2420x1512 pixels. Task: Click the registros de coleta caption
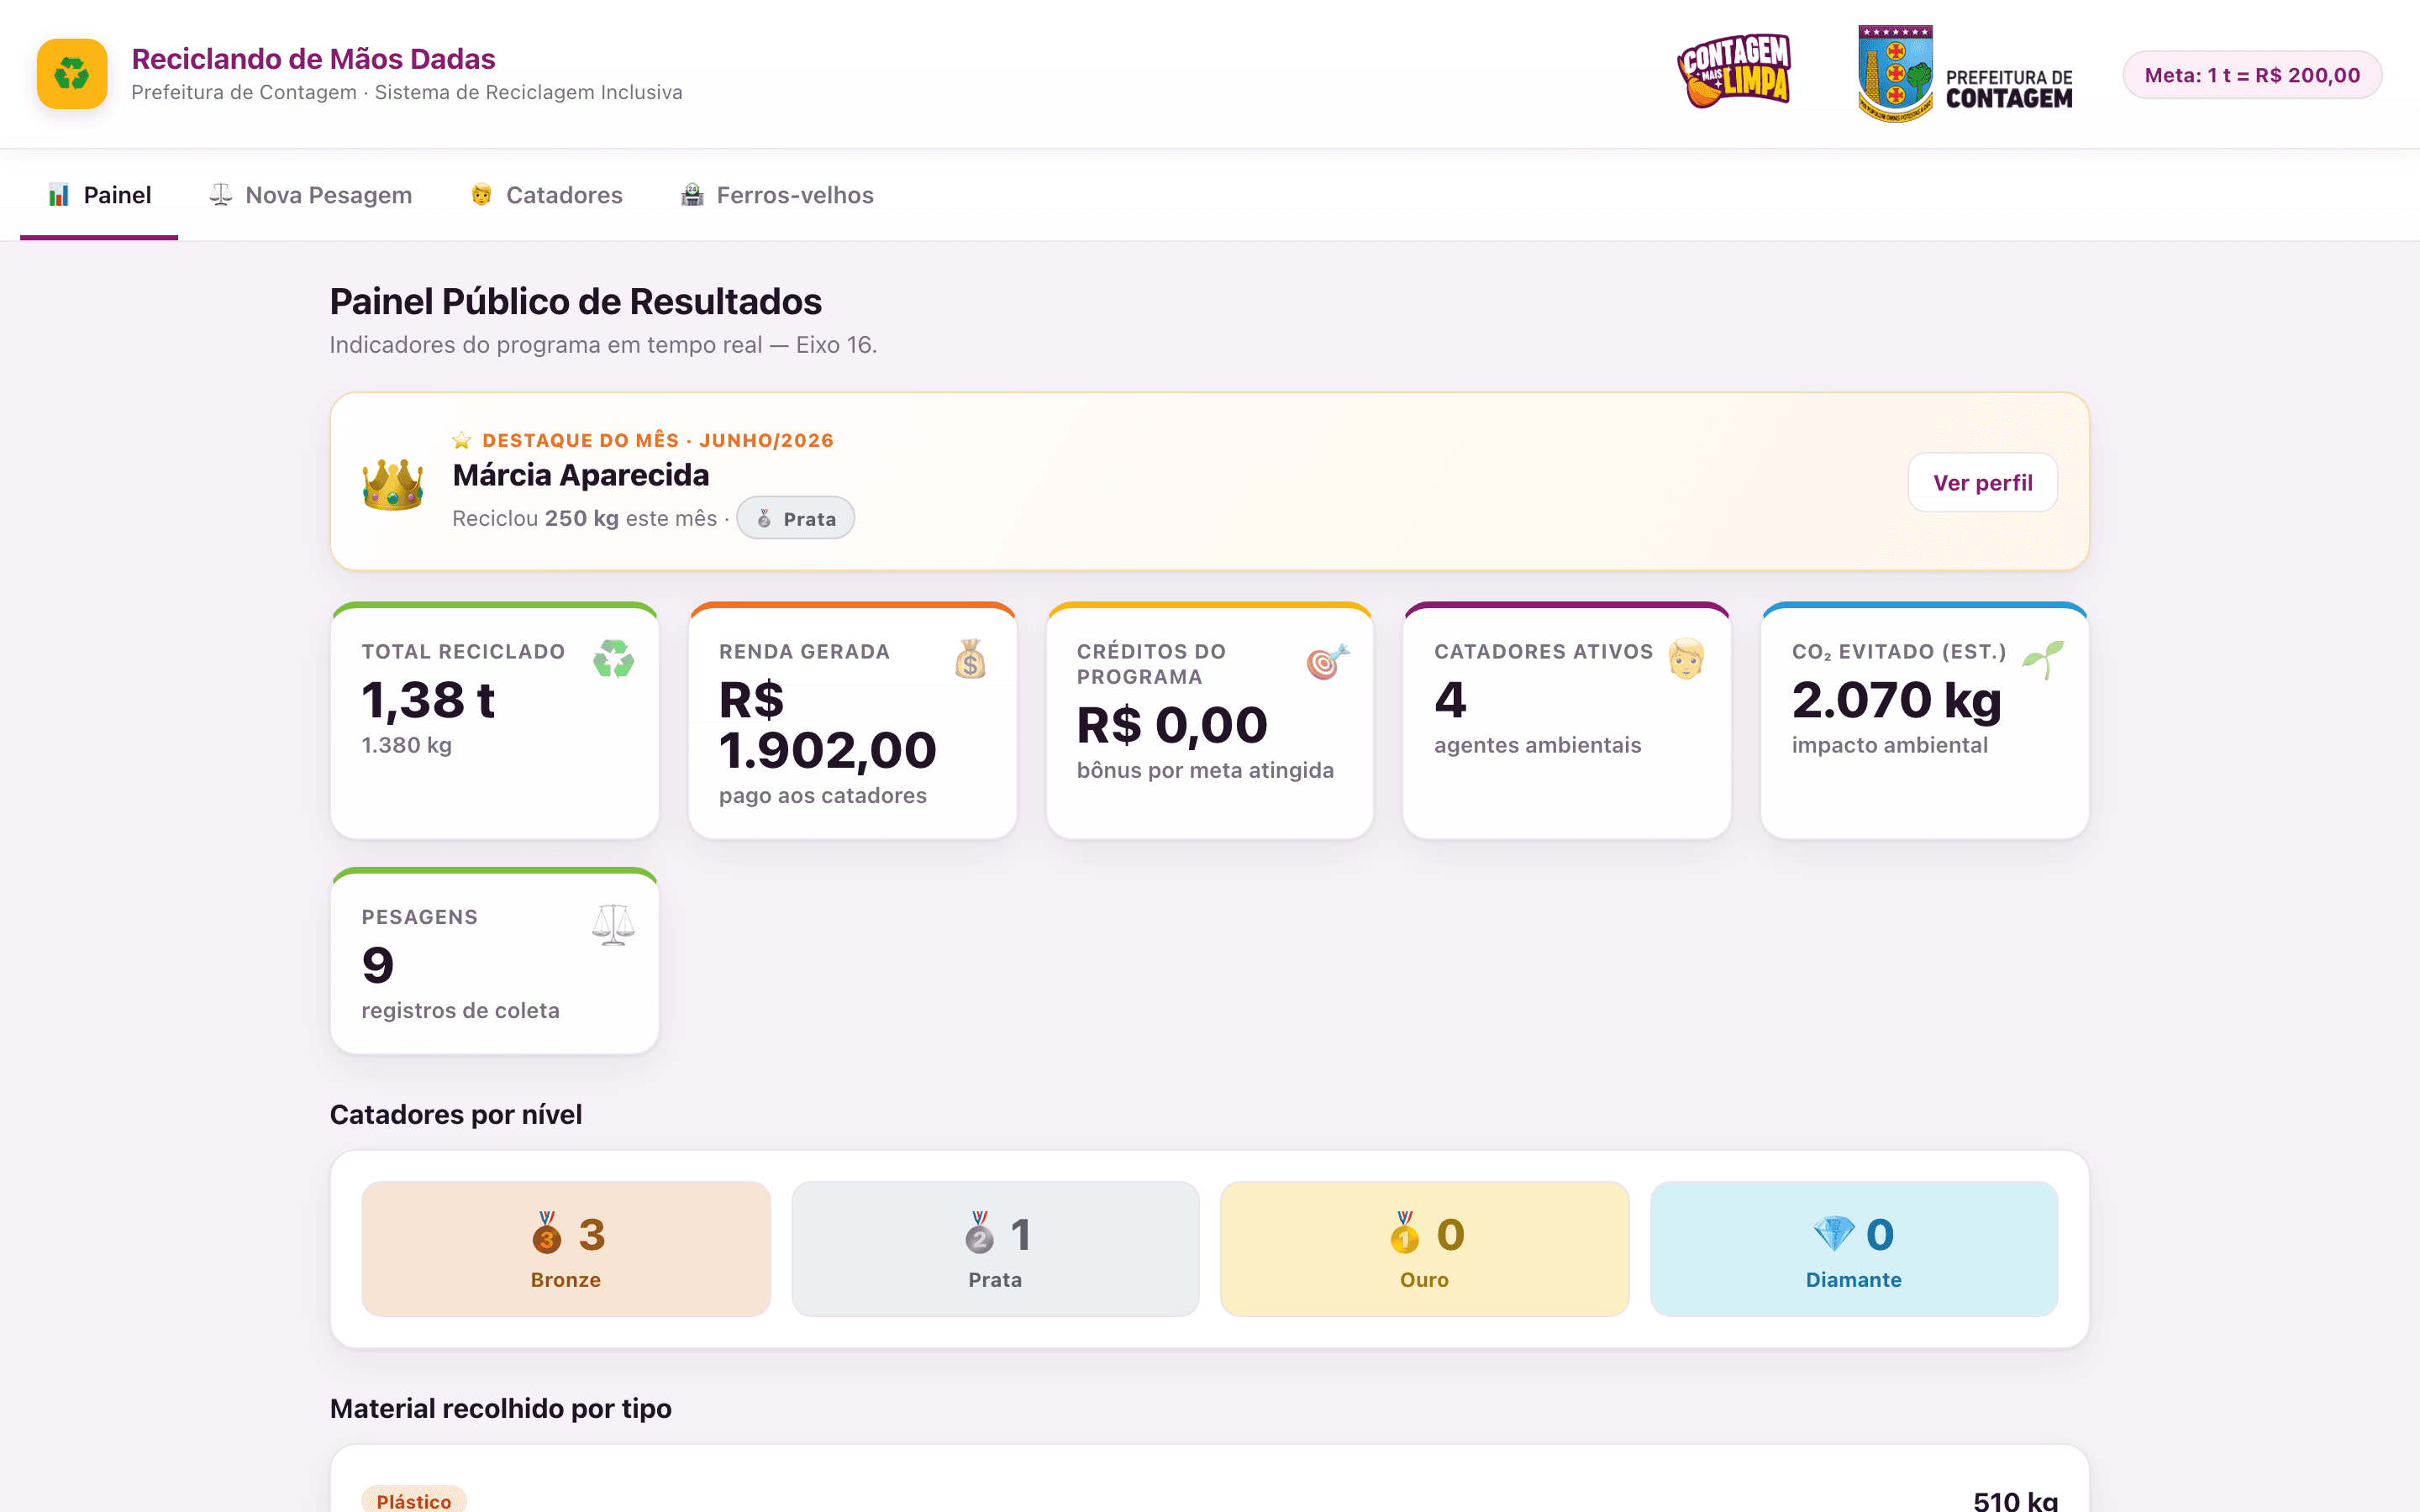[x=461, y=1010]
